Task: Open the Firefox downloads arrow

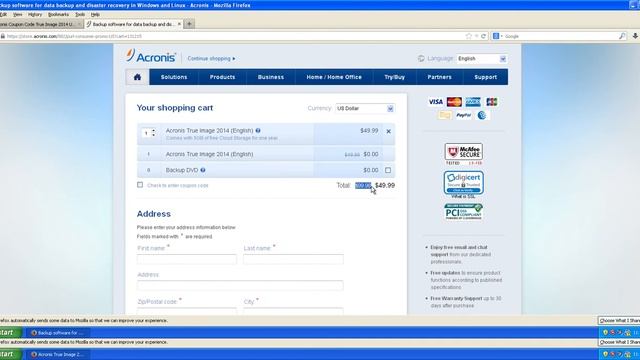Action: point(635,36)
